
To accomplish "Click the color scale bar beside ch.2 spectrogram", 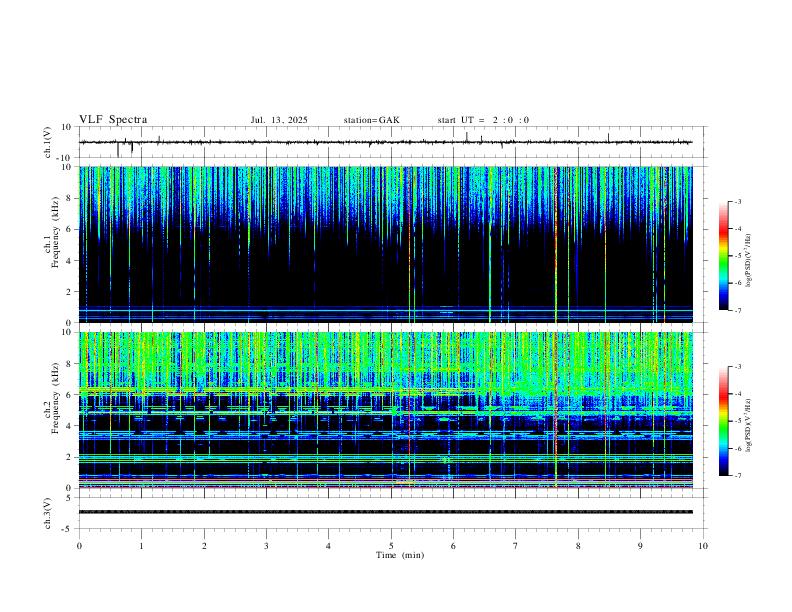I will point(724,421).
